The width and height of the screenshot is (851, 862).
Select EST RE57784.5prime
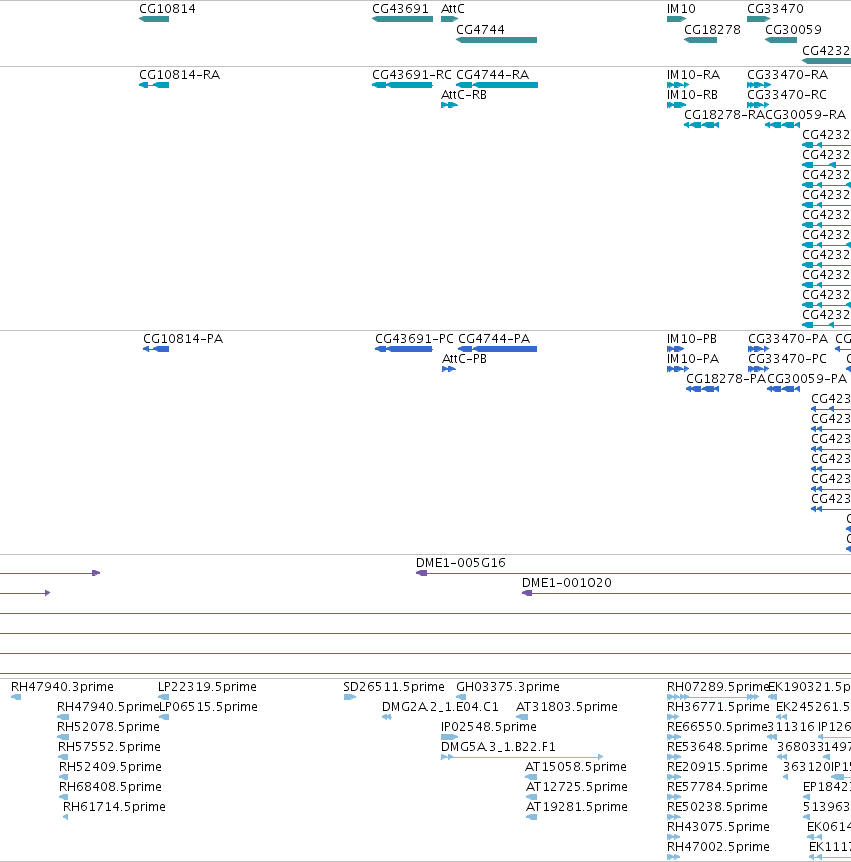674,797
